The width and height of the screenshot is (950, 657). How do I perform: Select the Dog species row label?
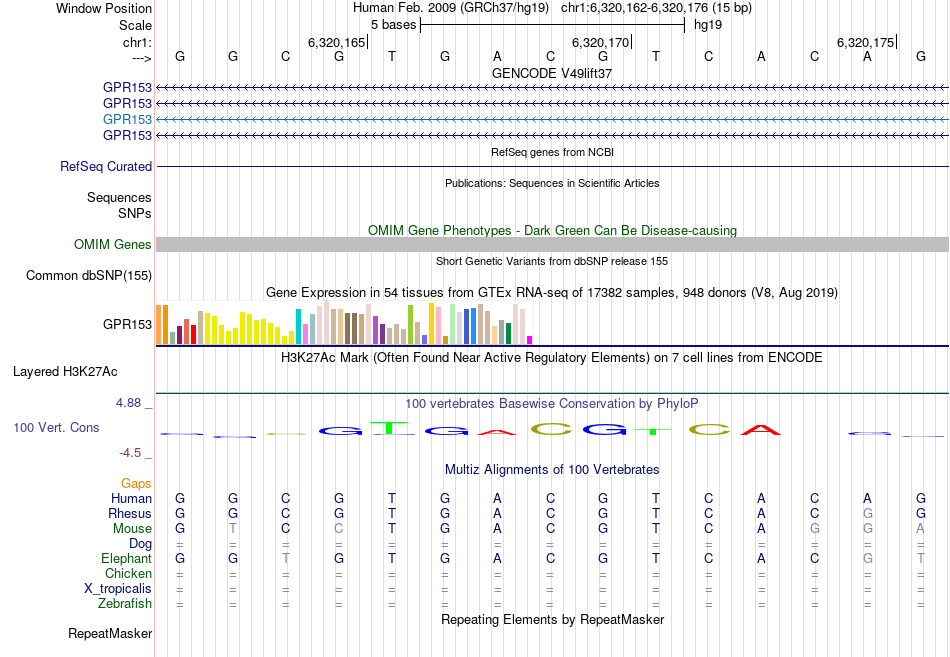click(140, 544)
